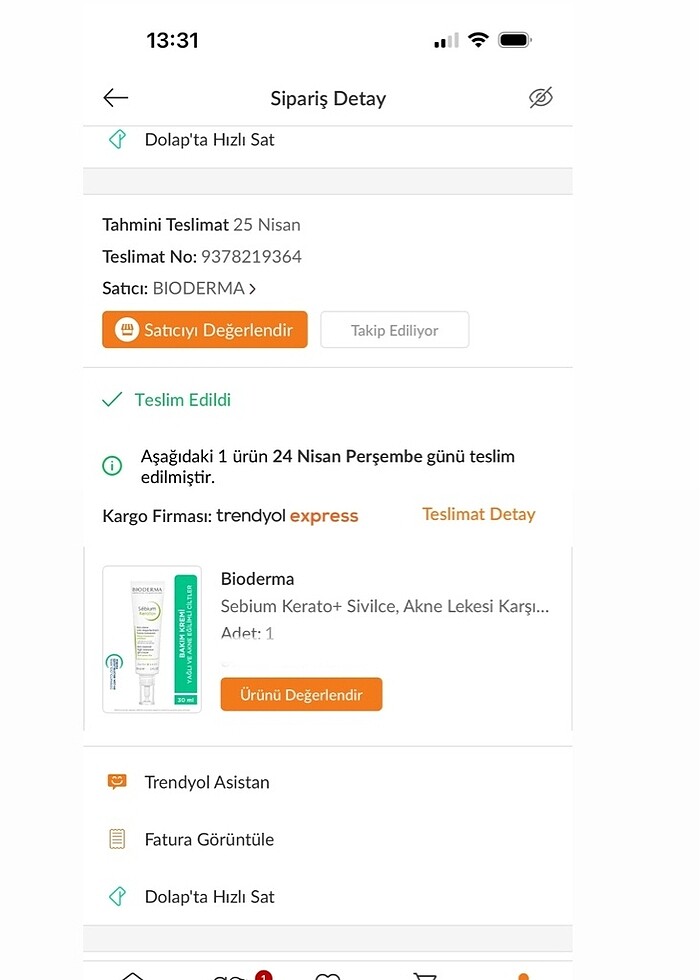
Task: Open the Teslimat Detay link
Action: [x=478, y=514]
